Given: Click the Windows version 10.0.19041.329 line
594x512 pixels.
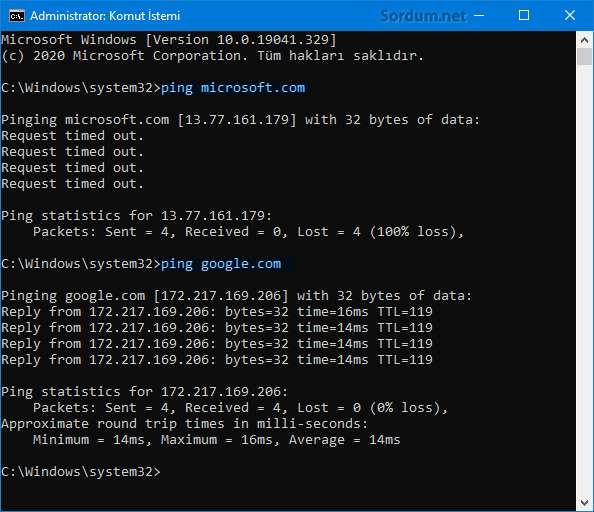Looking at the screenshot, I should pyautogui.click(x=169, y=40).
